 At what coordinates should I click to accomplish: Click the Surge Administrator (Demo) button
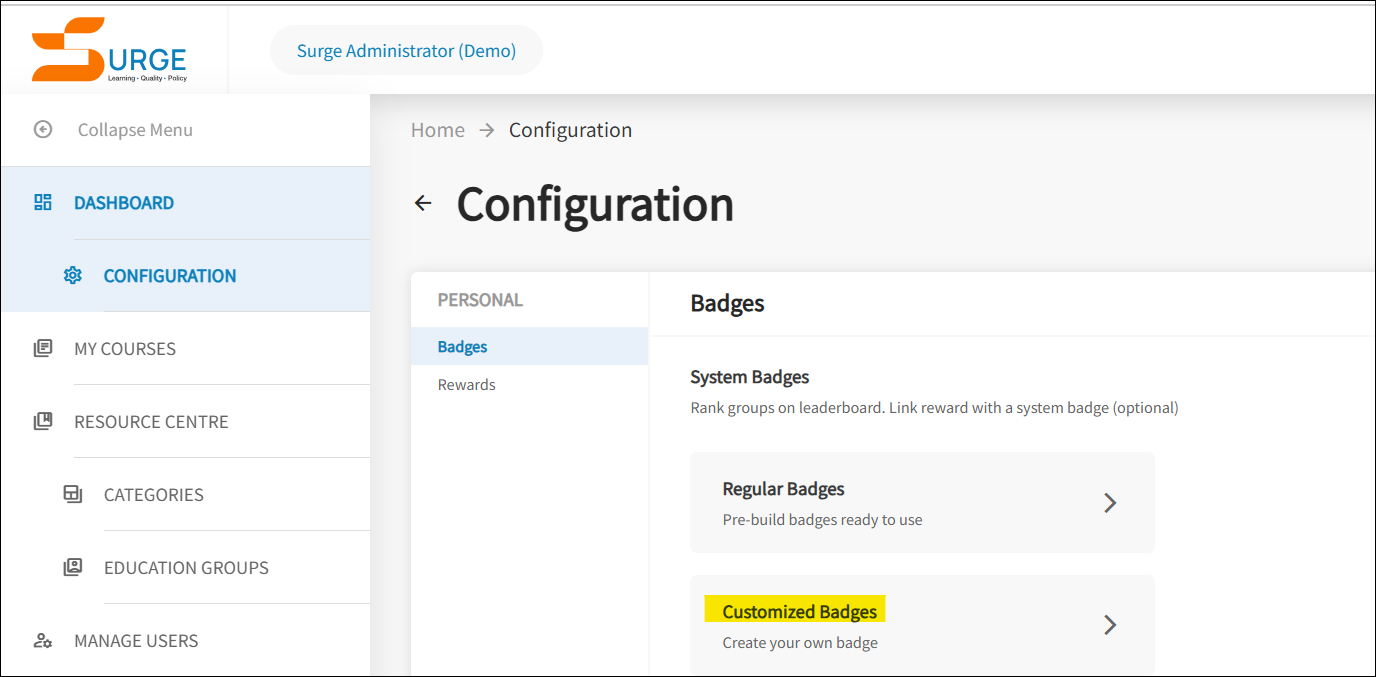406,50
